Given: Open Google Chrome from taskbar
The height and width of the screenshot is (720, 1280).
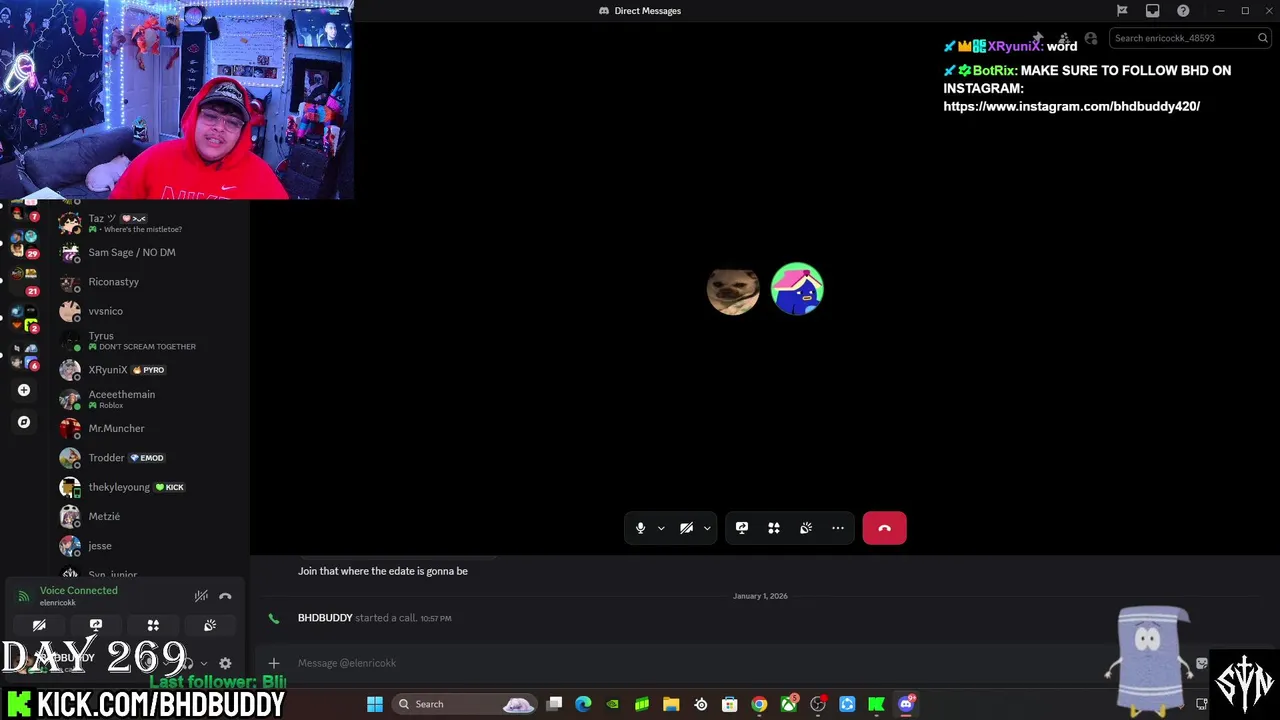Looking at the screenshot, I should click(759, 704).
